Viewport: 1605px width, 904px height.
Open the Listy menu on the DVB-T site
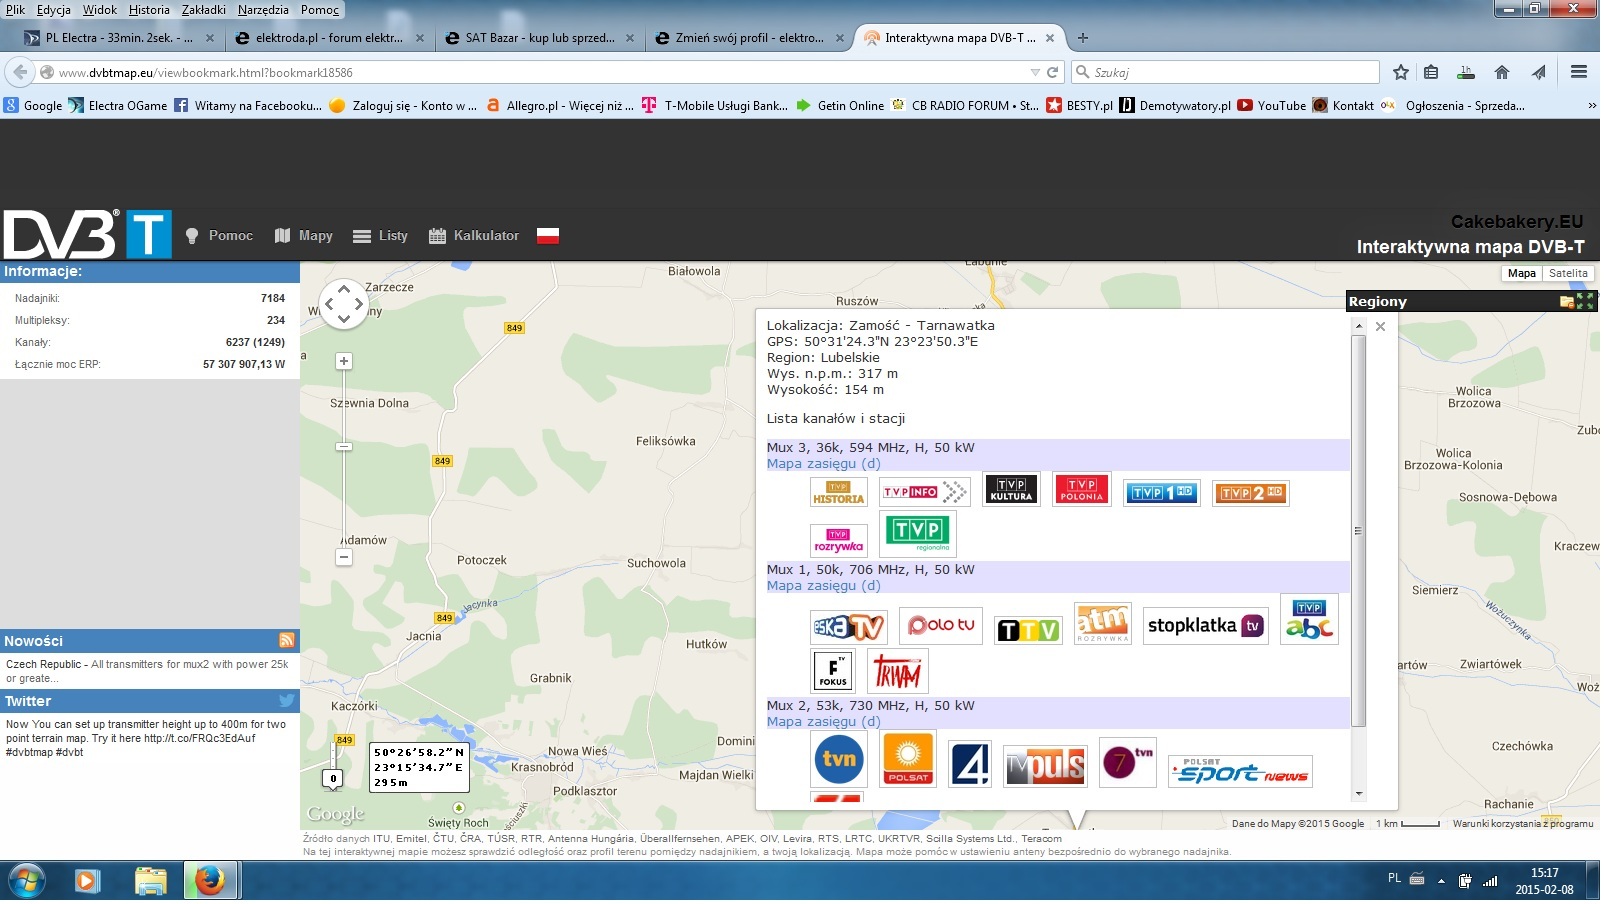pyautogui.click(x=382, y=237)
